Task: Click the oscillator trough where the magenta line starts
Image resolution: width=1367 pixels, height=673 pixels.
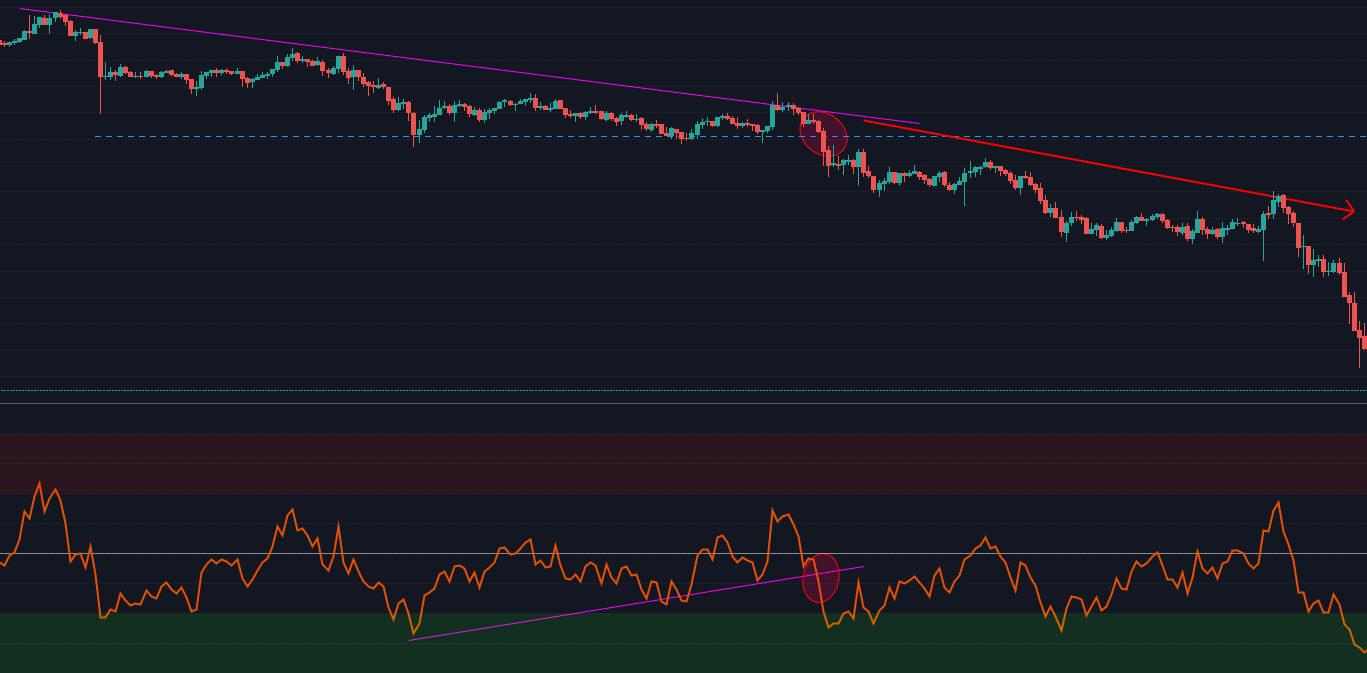Action: pyautogui.click(x=412, y=634)
